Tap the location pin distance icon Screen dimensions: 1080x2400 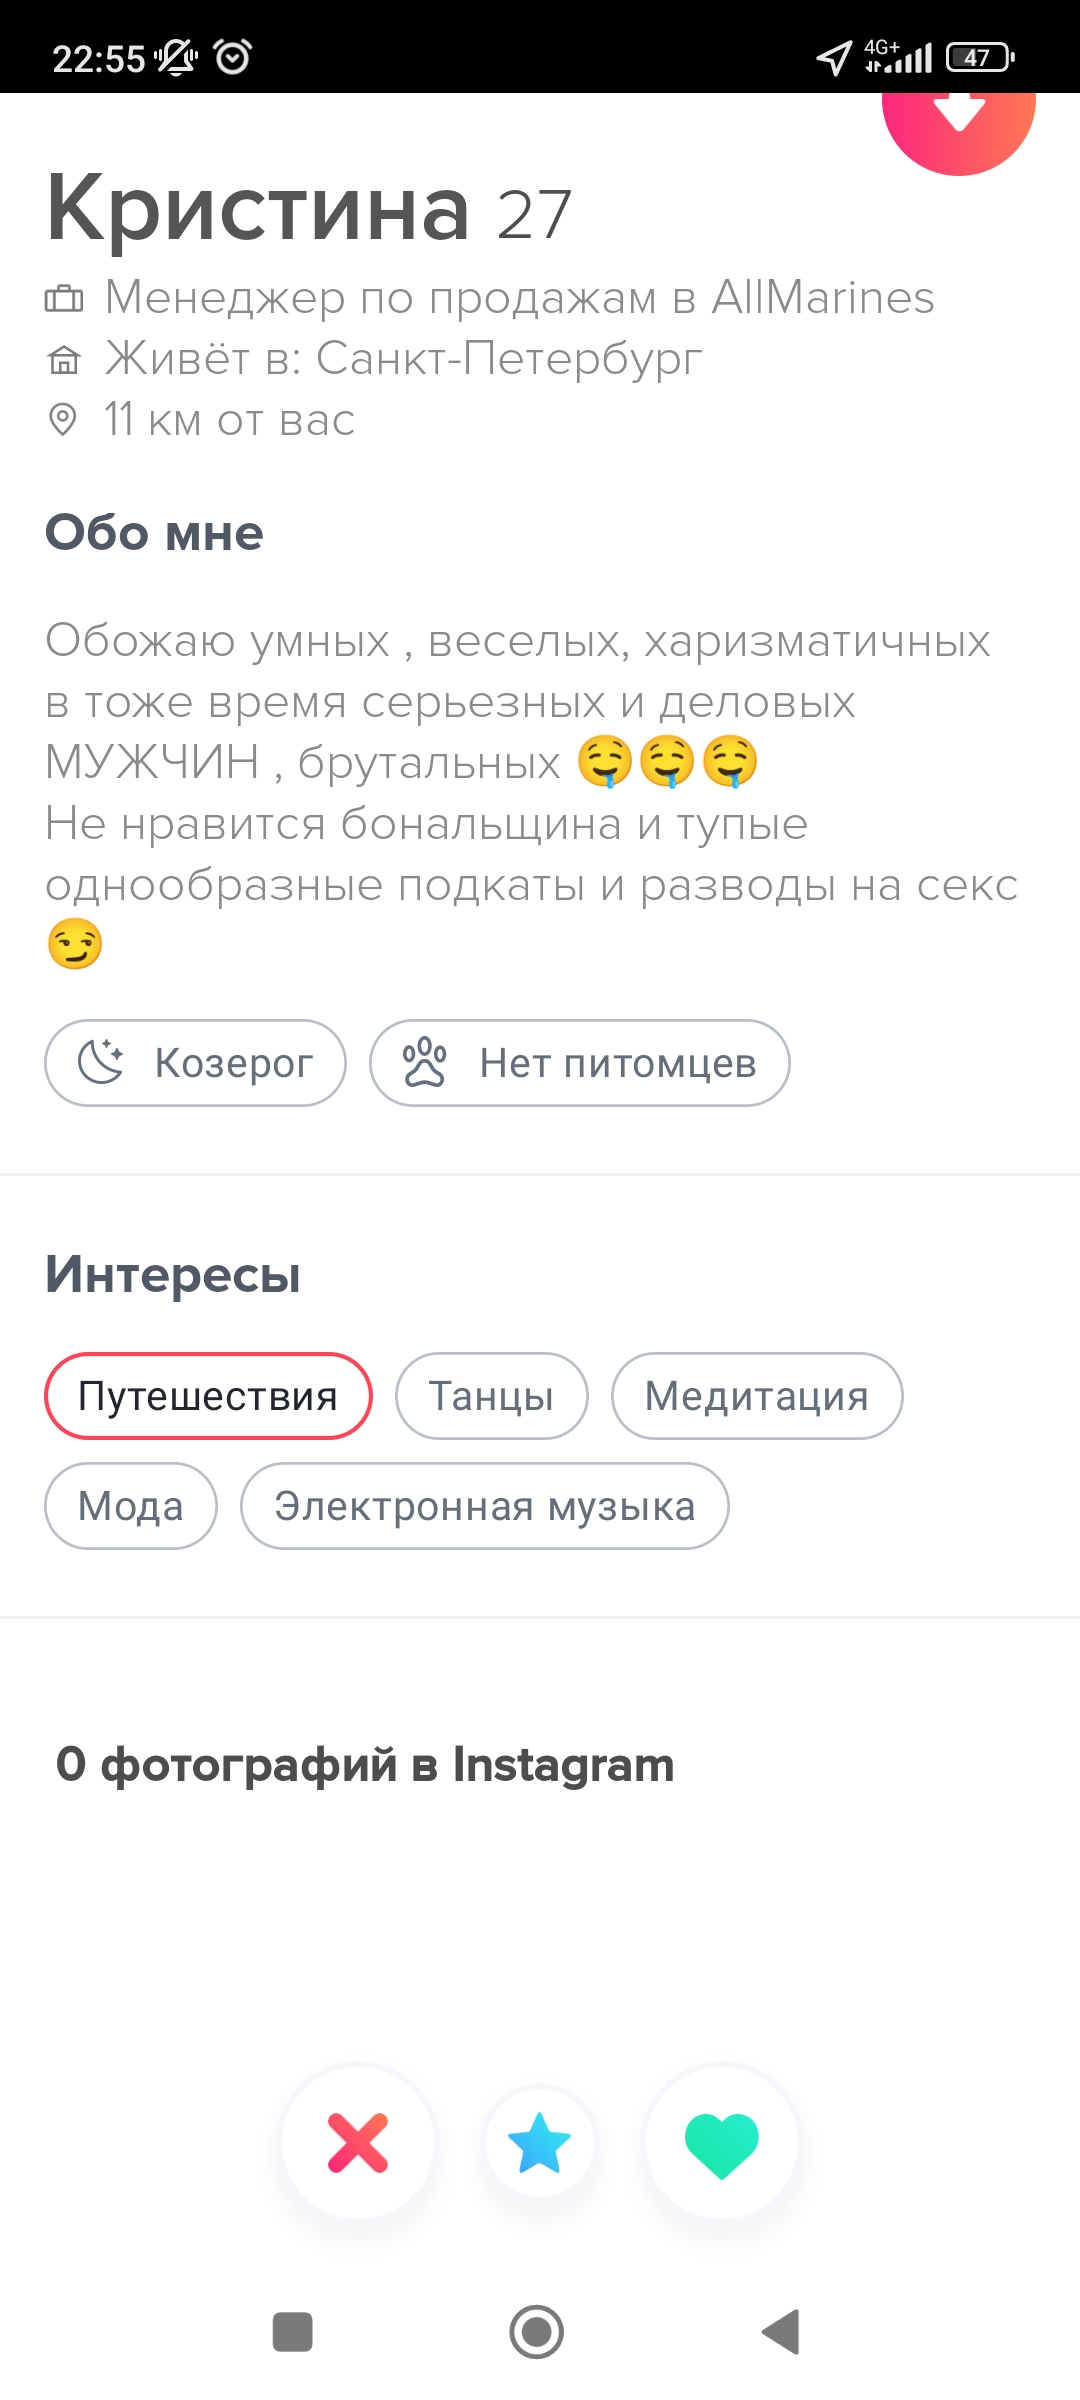click(x=63, y=420)
